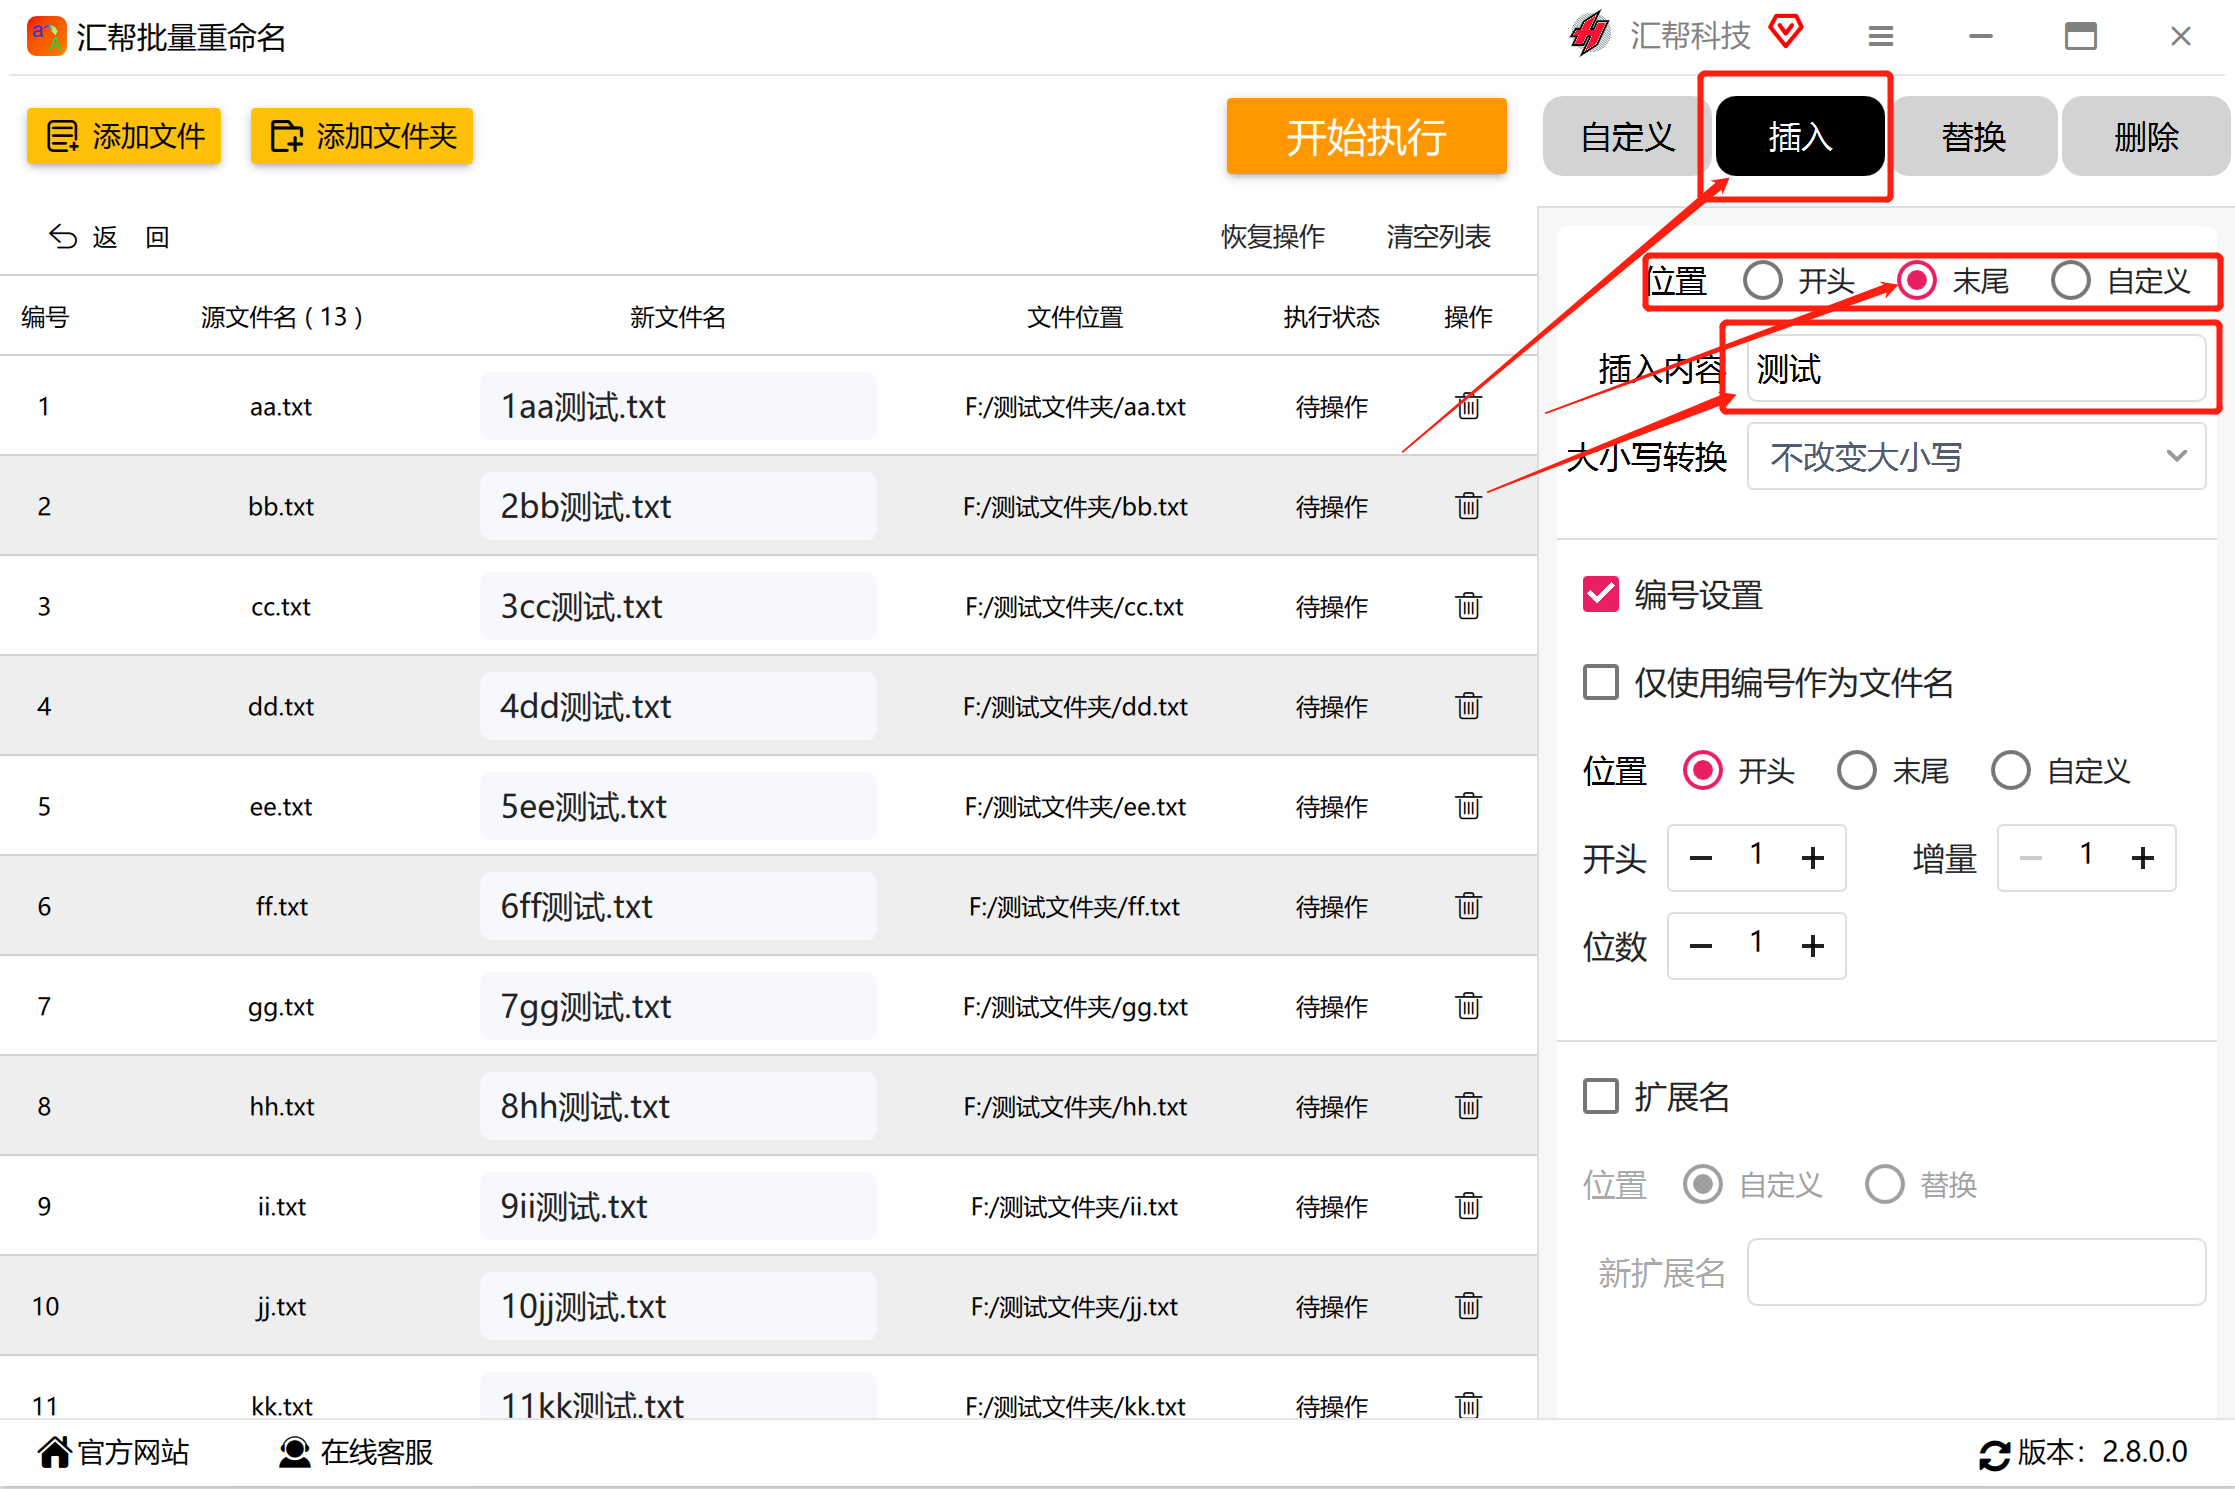This screenshot has width=2235, height=1489.
Task: Click the 返回 back arrow icon
Action: (63, 237)
